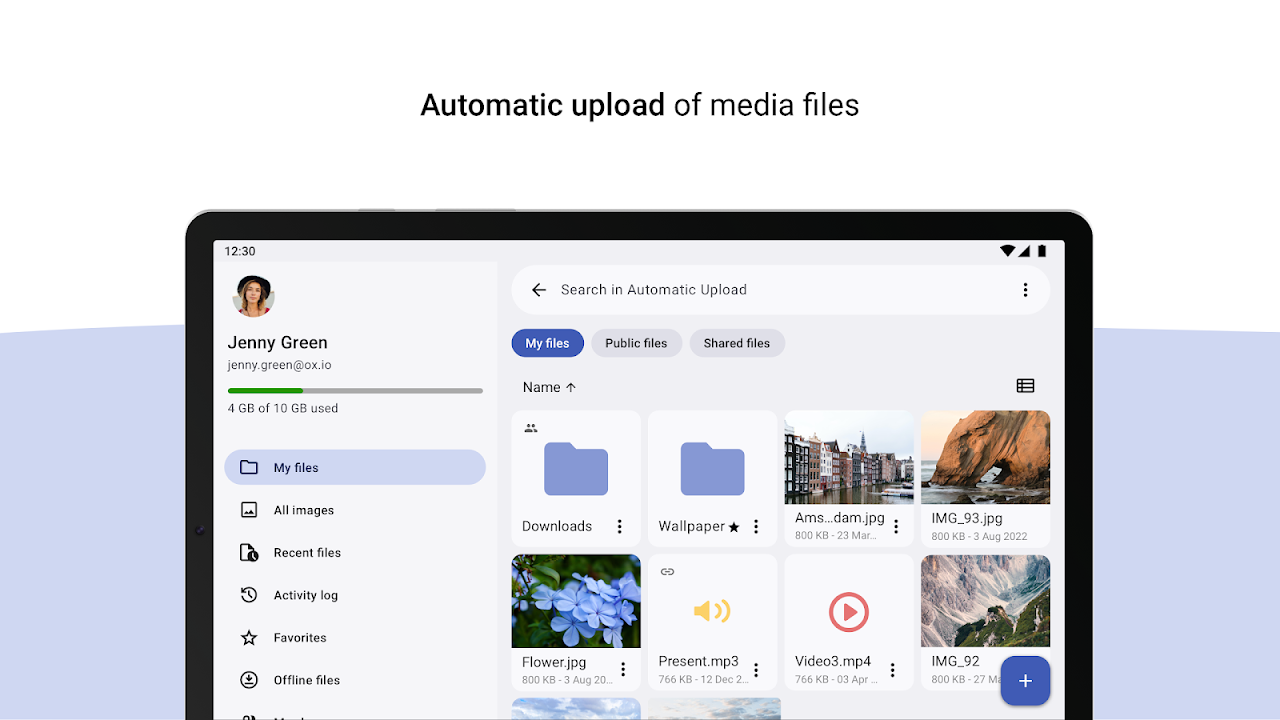Viewport: 1280px width, 720px height.
Task: Open the search bar overflow menu
Action: 1025,290
